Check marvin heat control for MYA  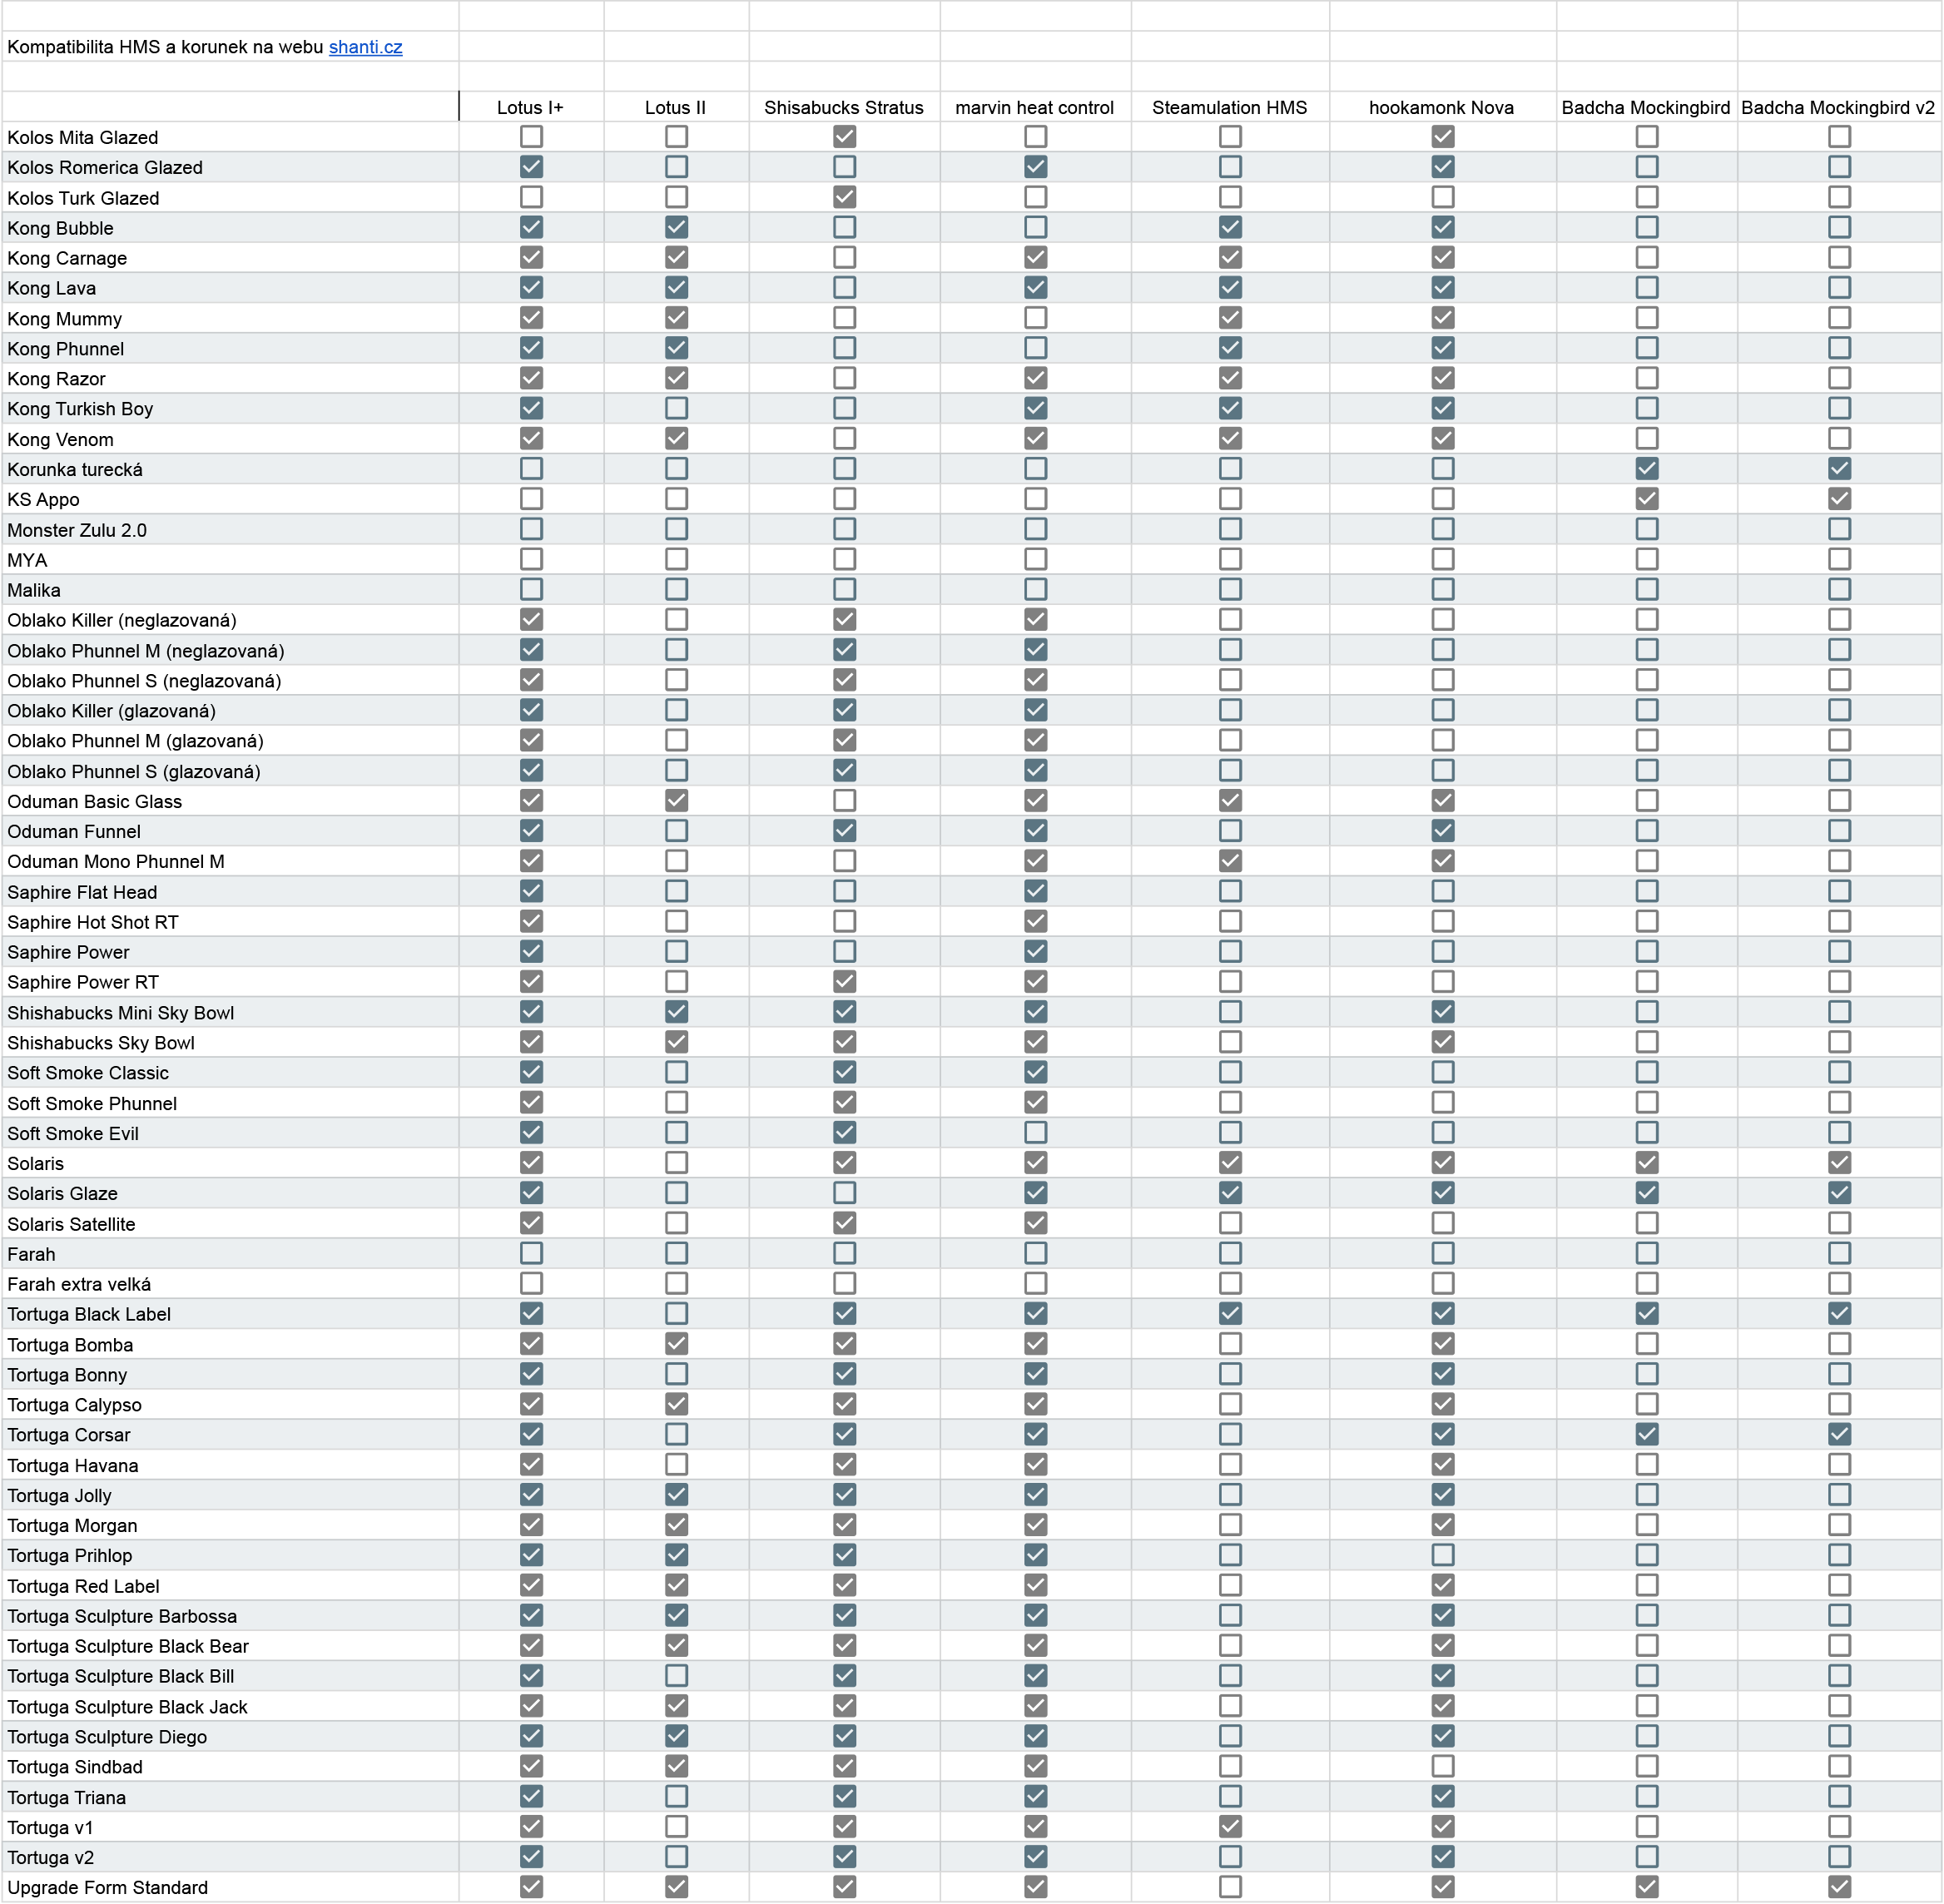(1035, 559)
